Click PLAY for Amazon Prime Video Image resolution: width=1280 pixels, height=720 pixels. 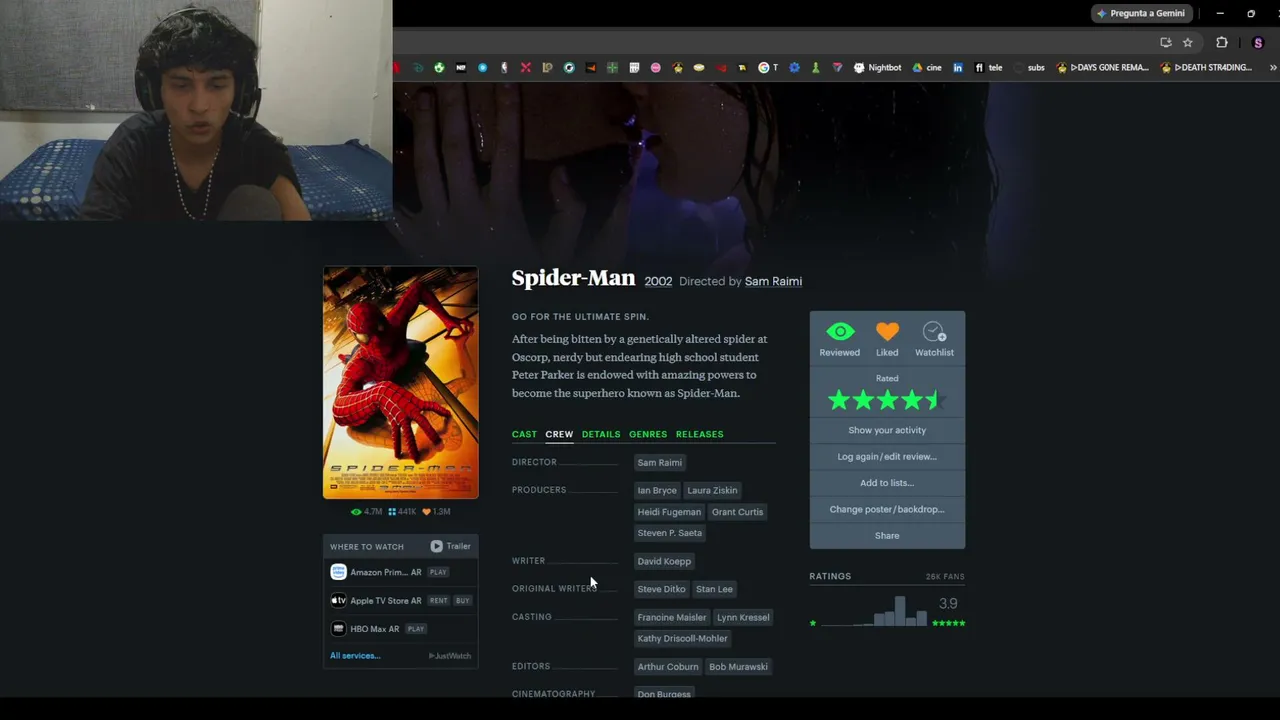(438, 572)
